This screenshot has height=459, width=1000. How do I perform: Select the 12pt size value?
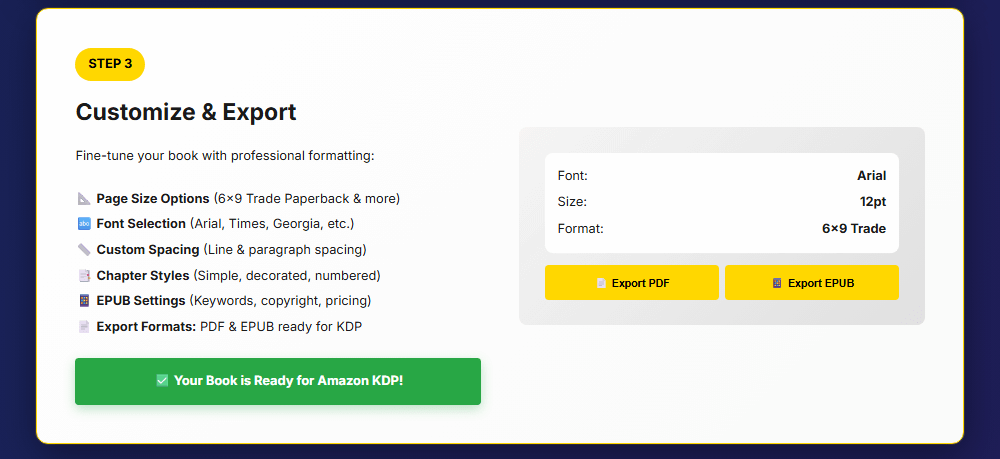[872, 202]
